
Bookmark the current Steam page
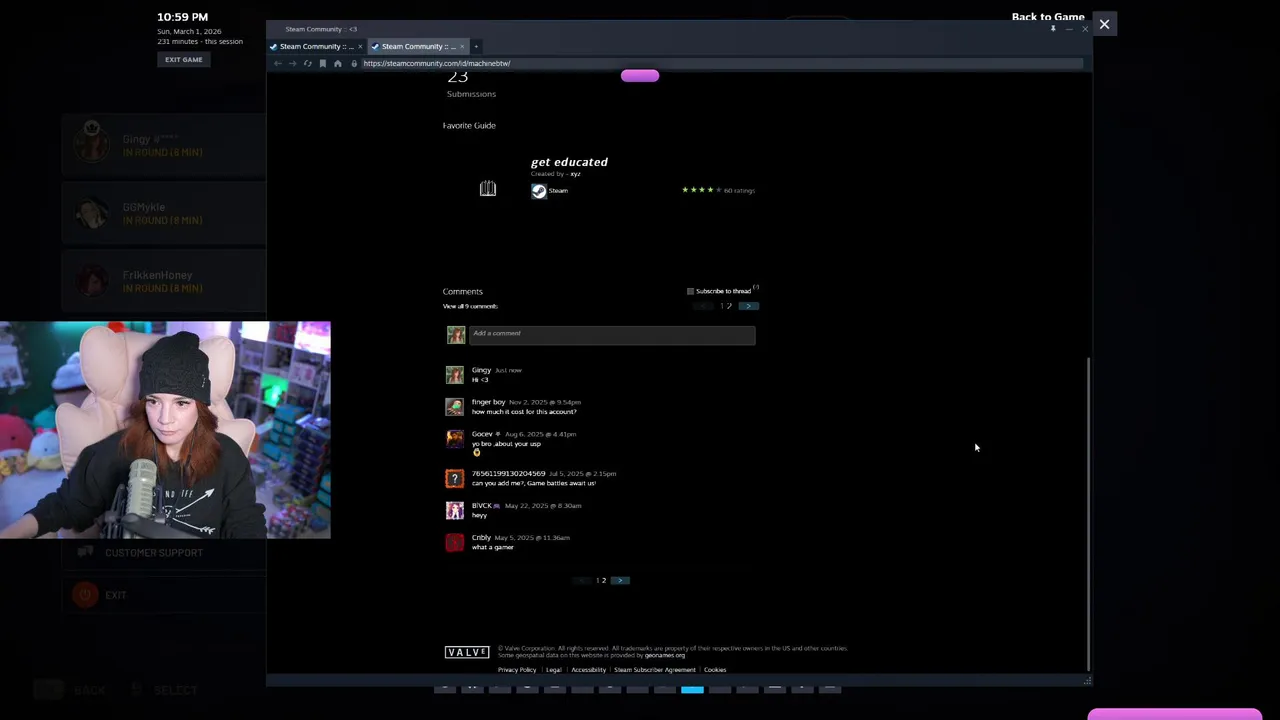(x=322, y=63)
